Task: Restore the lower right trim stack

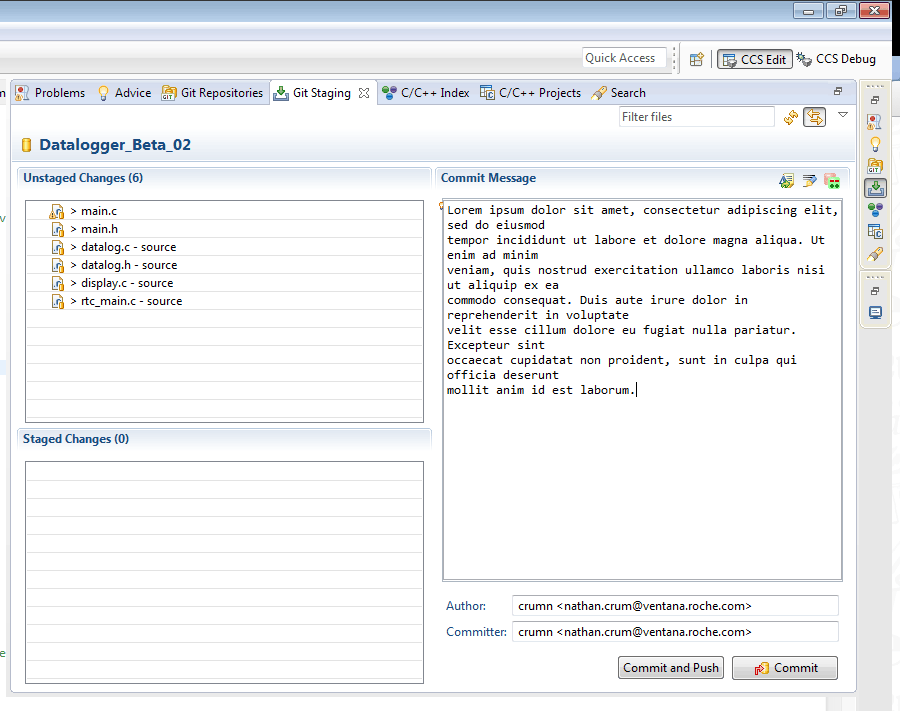Action: (875, 291)
